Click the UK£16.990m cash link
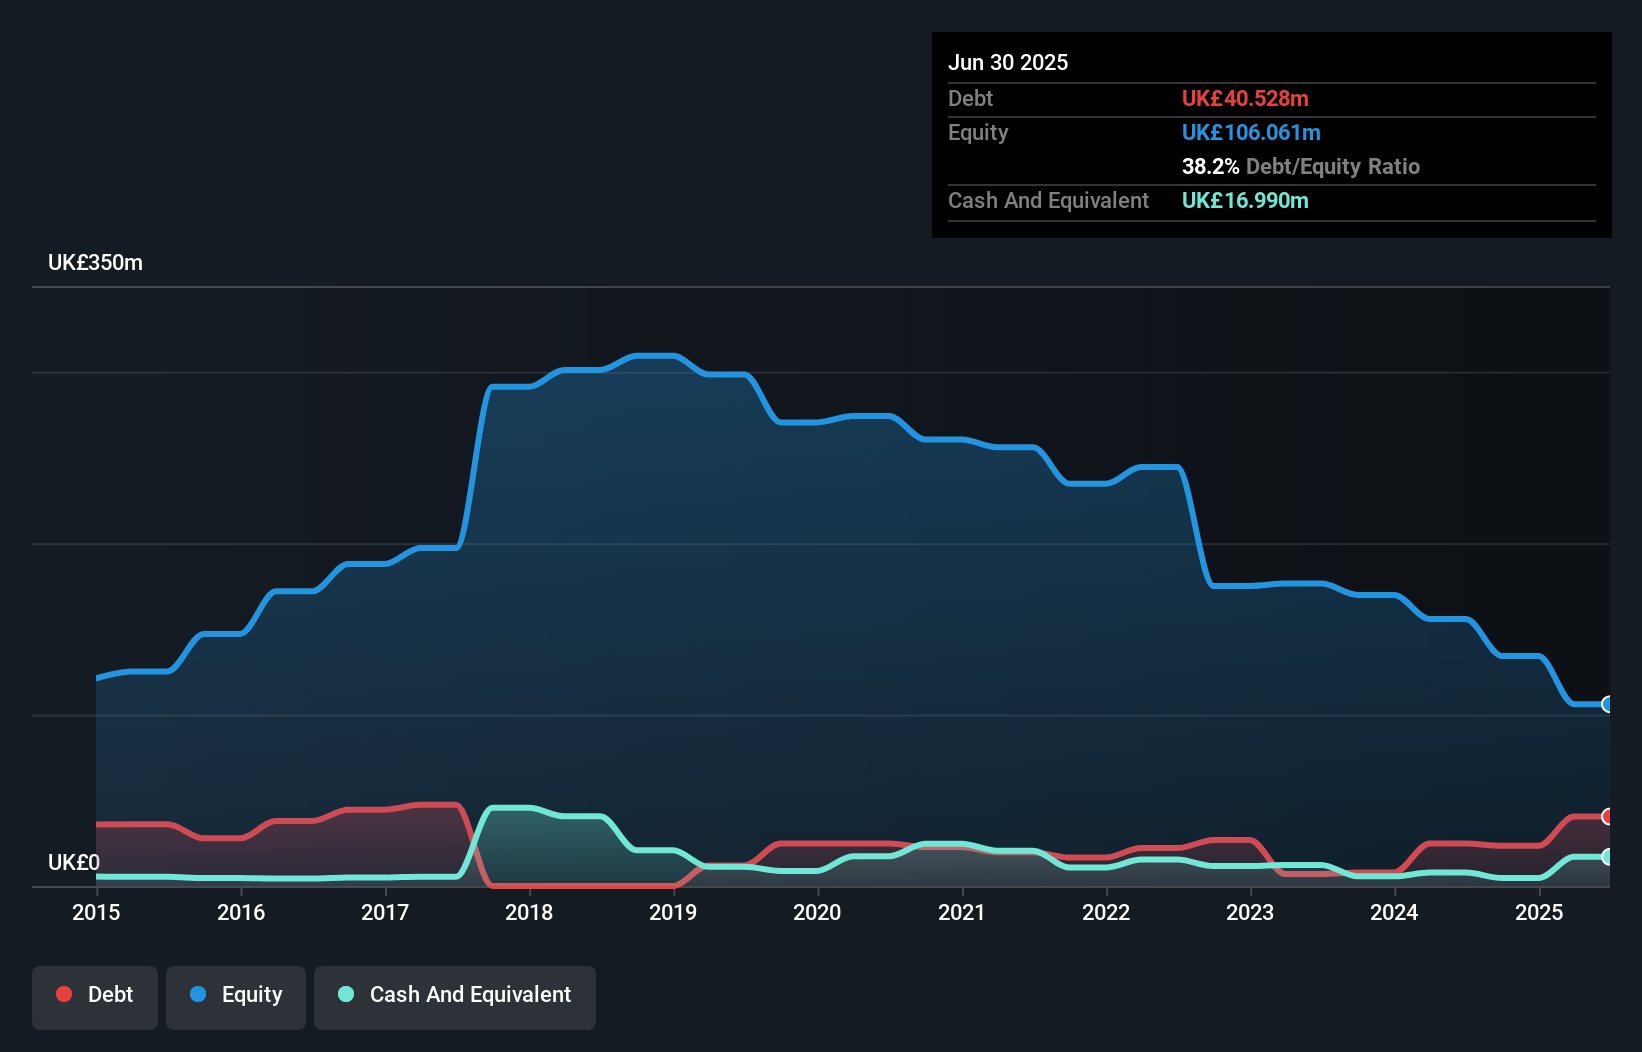This screenshot has width=1642, height=1052. 1245,201
